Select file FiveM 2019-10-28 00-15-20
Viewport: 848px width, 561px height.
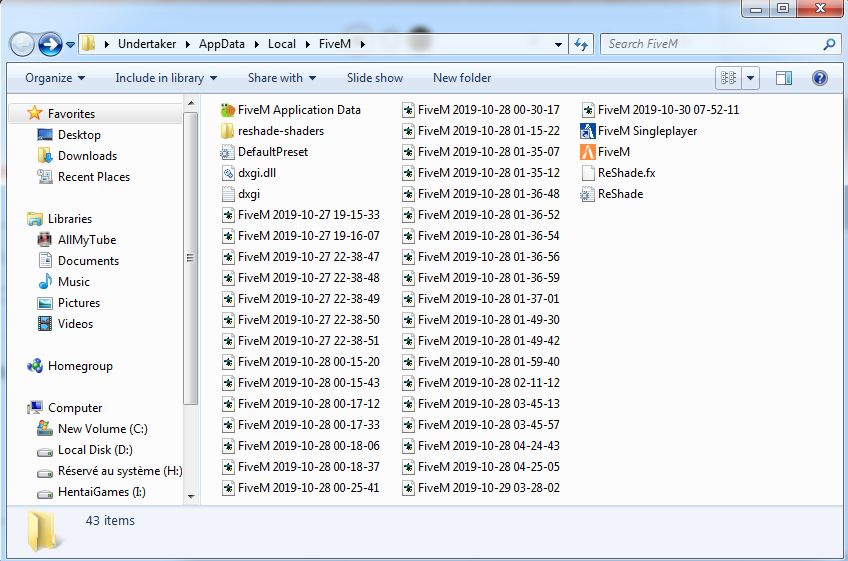[301, 362]
